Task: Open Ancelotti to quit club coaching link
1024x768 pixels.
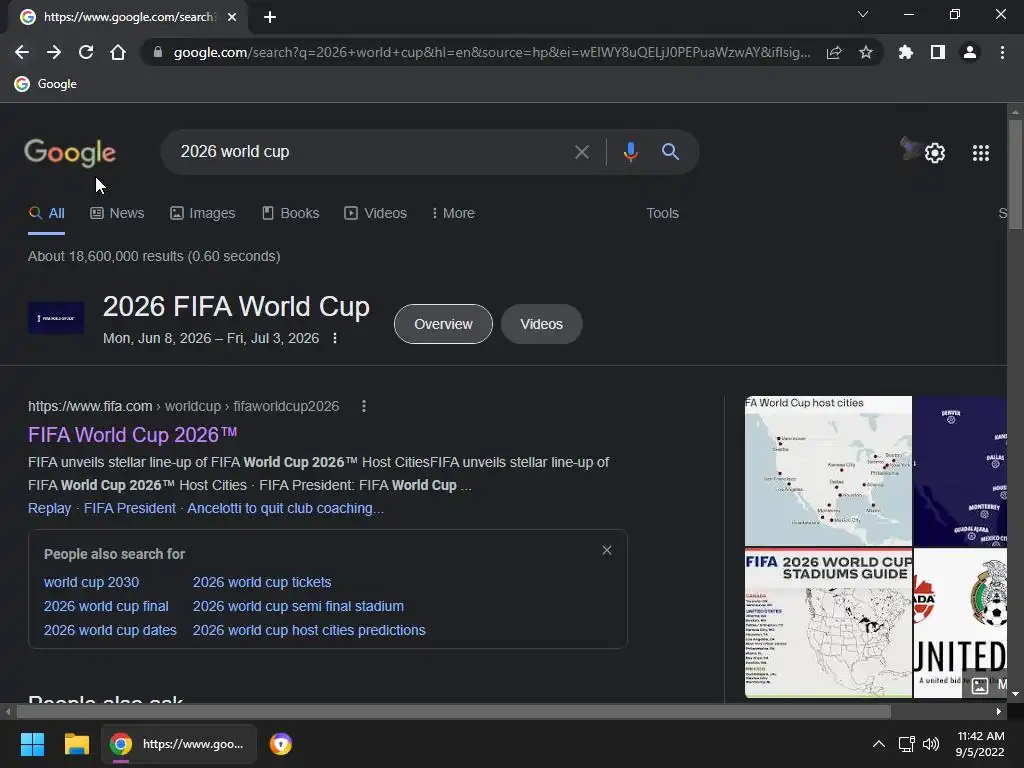Action: (285, 508)
